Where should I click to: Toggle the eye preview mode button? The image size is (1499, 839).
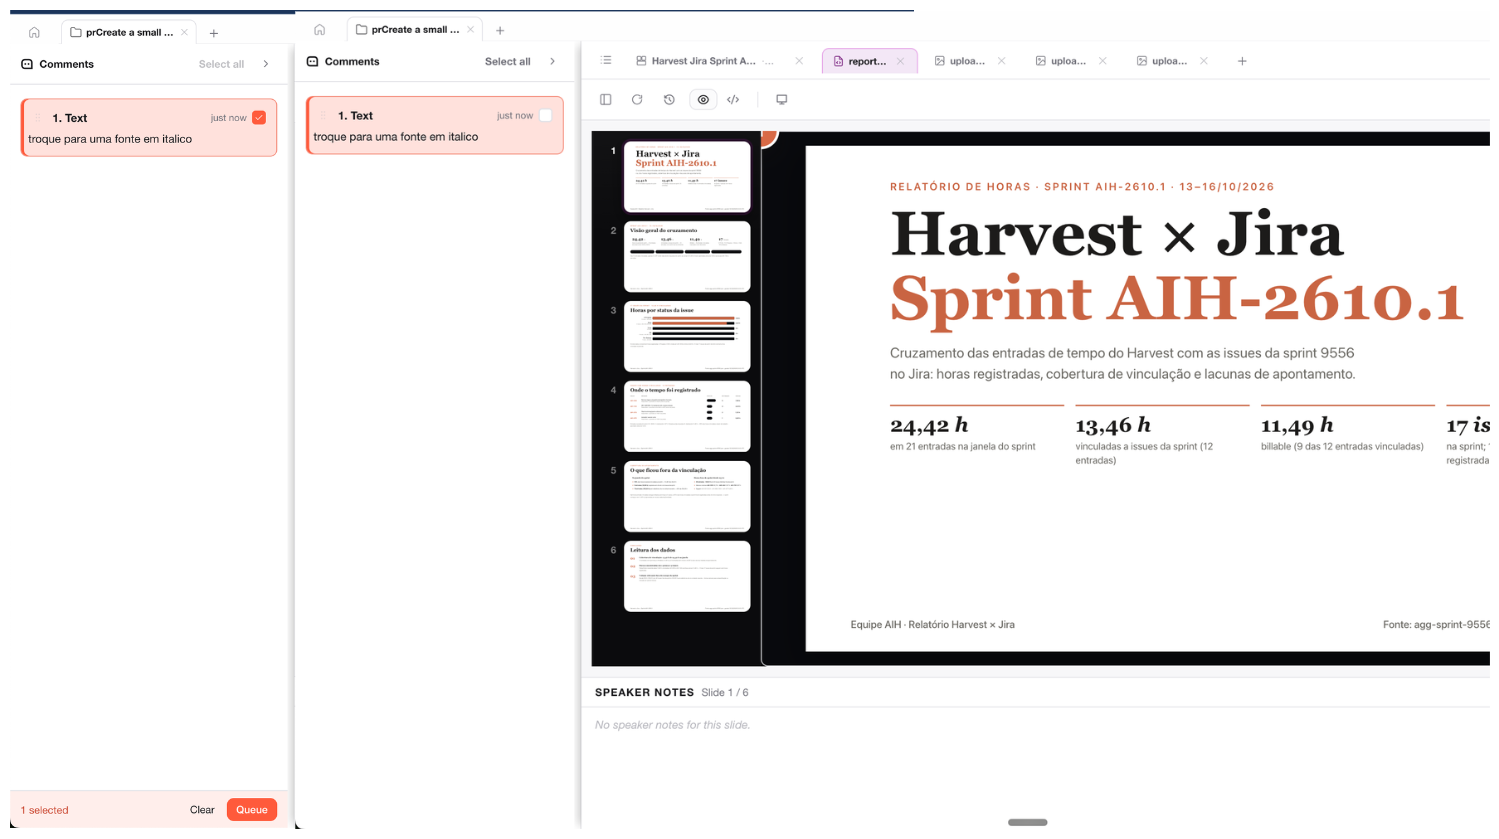pos(703,100)
